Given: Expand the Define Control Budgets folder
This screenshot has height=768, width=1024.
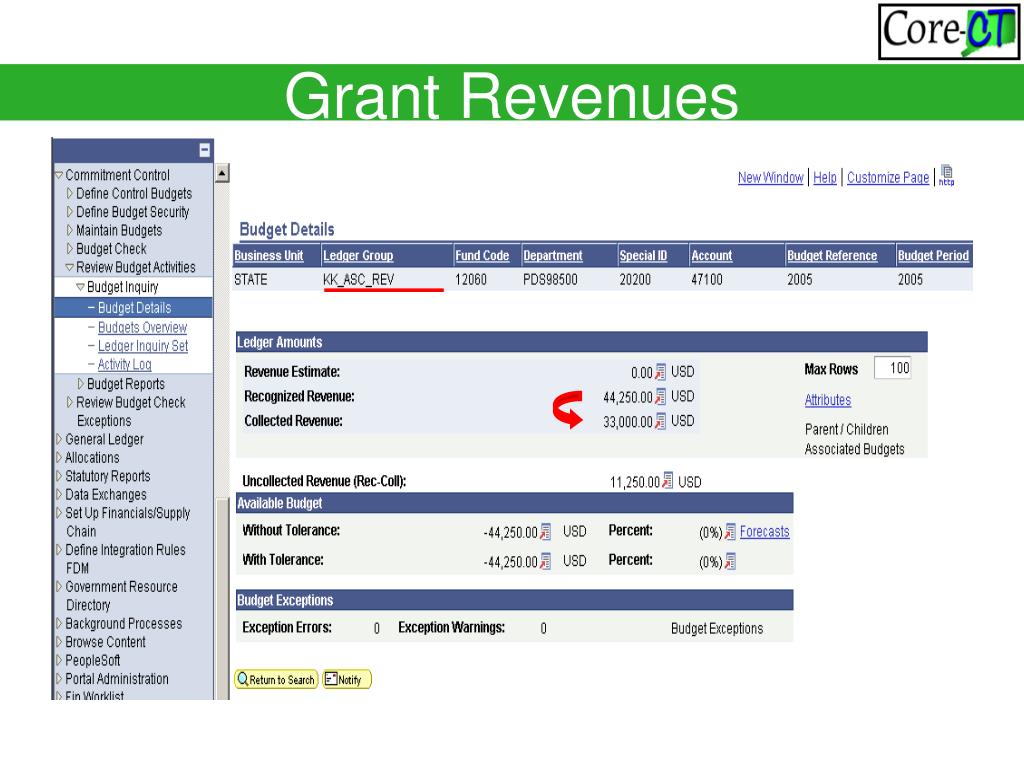Looking at the screenshot, I should click(70, 193).
